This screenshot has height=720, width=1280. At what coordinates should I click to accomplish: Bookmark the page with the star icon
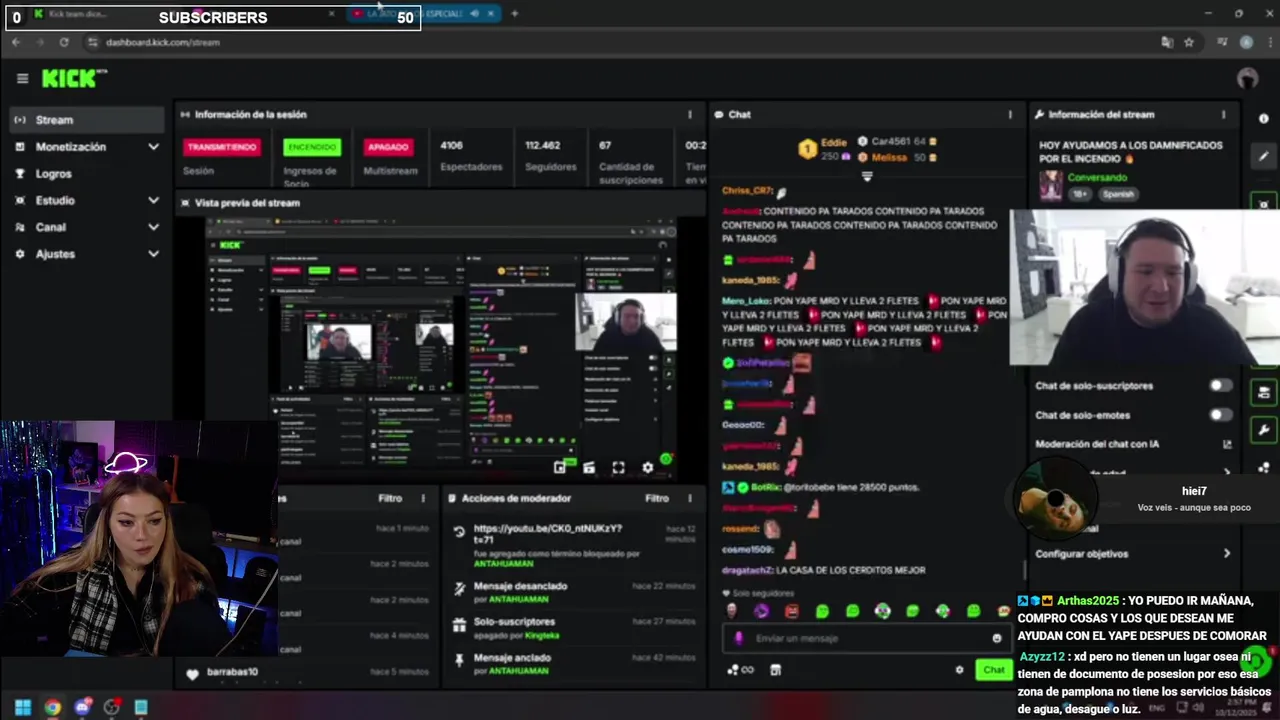[x=1189, y=42]
